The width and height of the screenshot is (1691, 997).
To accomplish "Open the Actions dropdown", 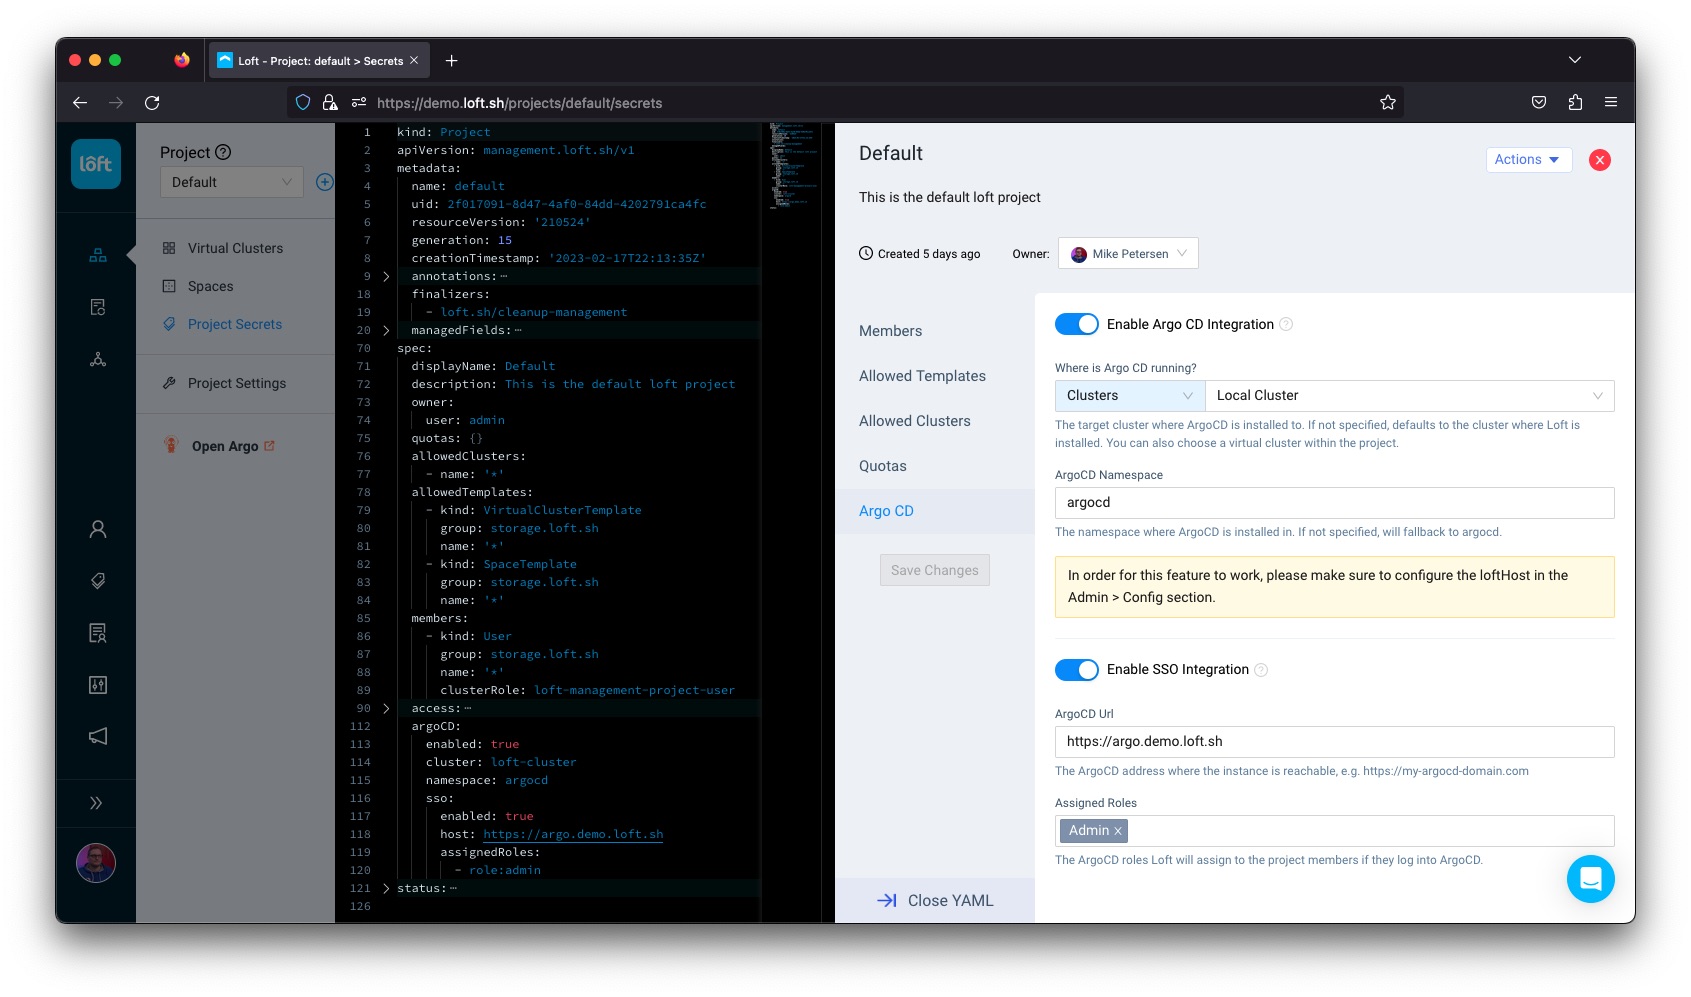I will (1528, 160).
